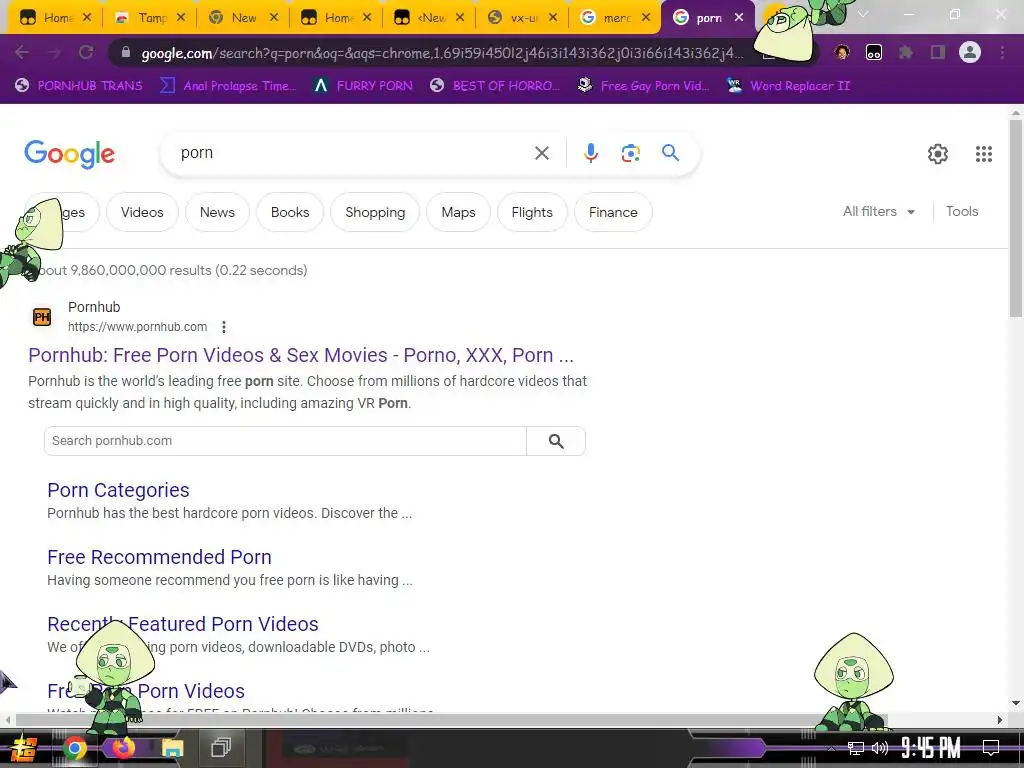Screen dimensions: 1024x768
Task: Open the volume control in the system tray
Action: point(880,748)
